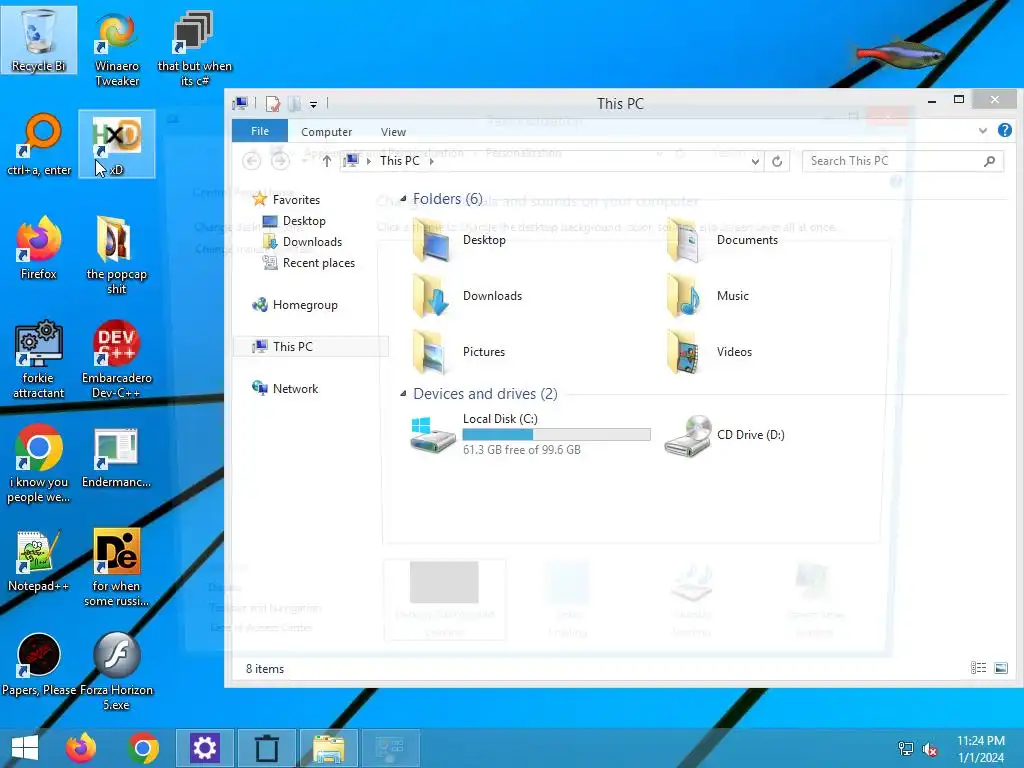Open the File tab in Explorer
The width and height of the screenshot is (1024, 768).
(260, 131)
